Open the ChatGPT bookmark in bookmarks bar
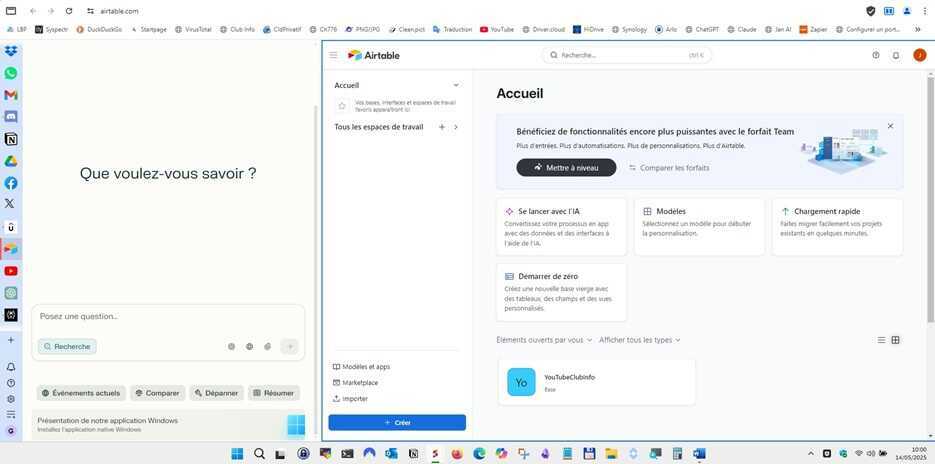This screenshot has width=935, height=464. point(702,29)
